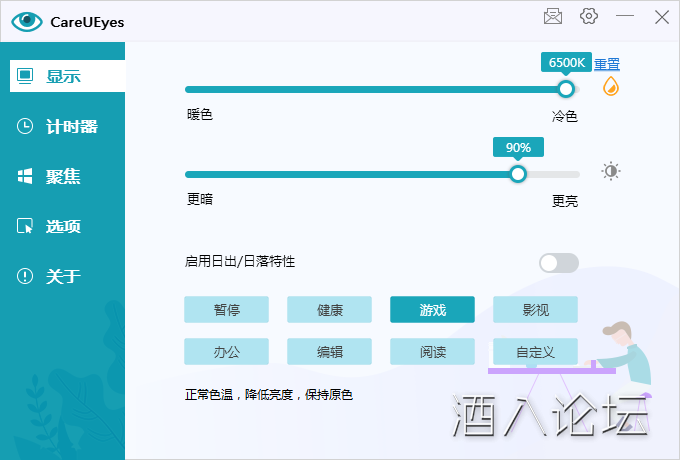Click the color temperature slider handle
Screen dimensions: 680x460
[566, 88]
